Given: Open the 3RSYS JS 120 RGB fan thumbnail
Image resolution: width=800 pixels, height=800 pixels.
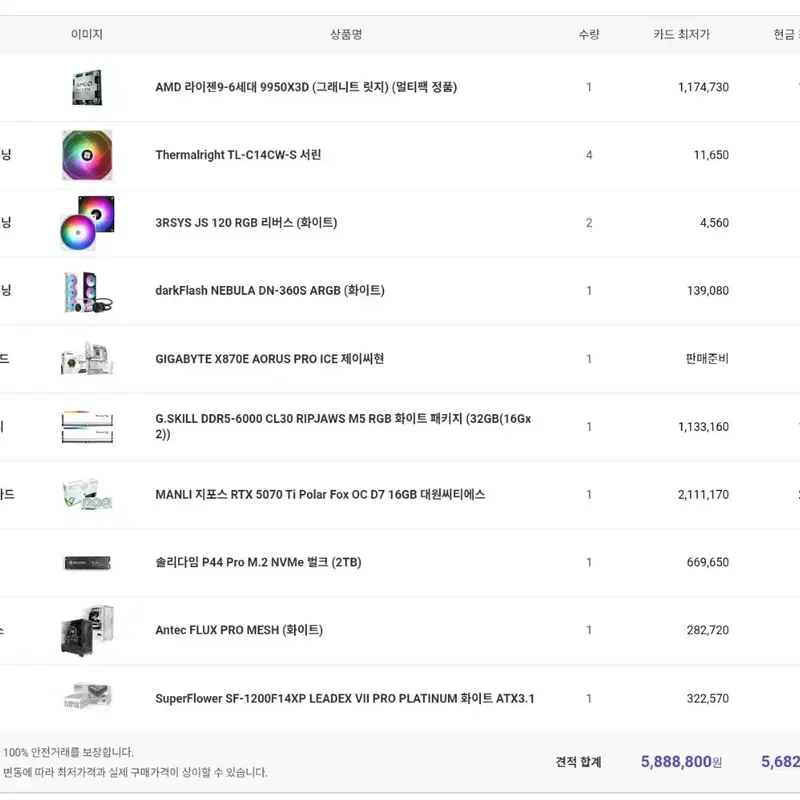Looking at the screenshot, I should [x=87, y=223].
